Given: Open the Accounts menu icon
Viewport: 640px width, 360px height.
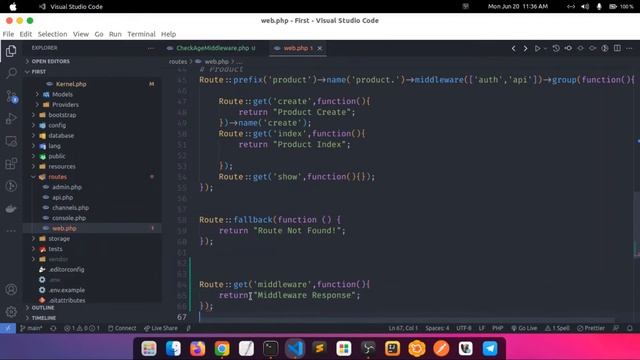Looking at the screenshot, I should coord(11,289).
